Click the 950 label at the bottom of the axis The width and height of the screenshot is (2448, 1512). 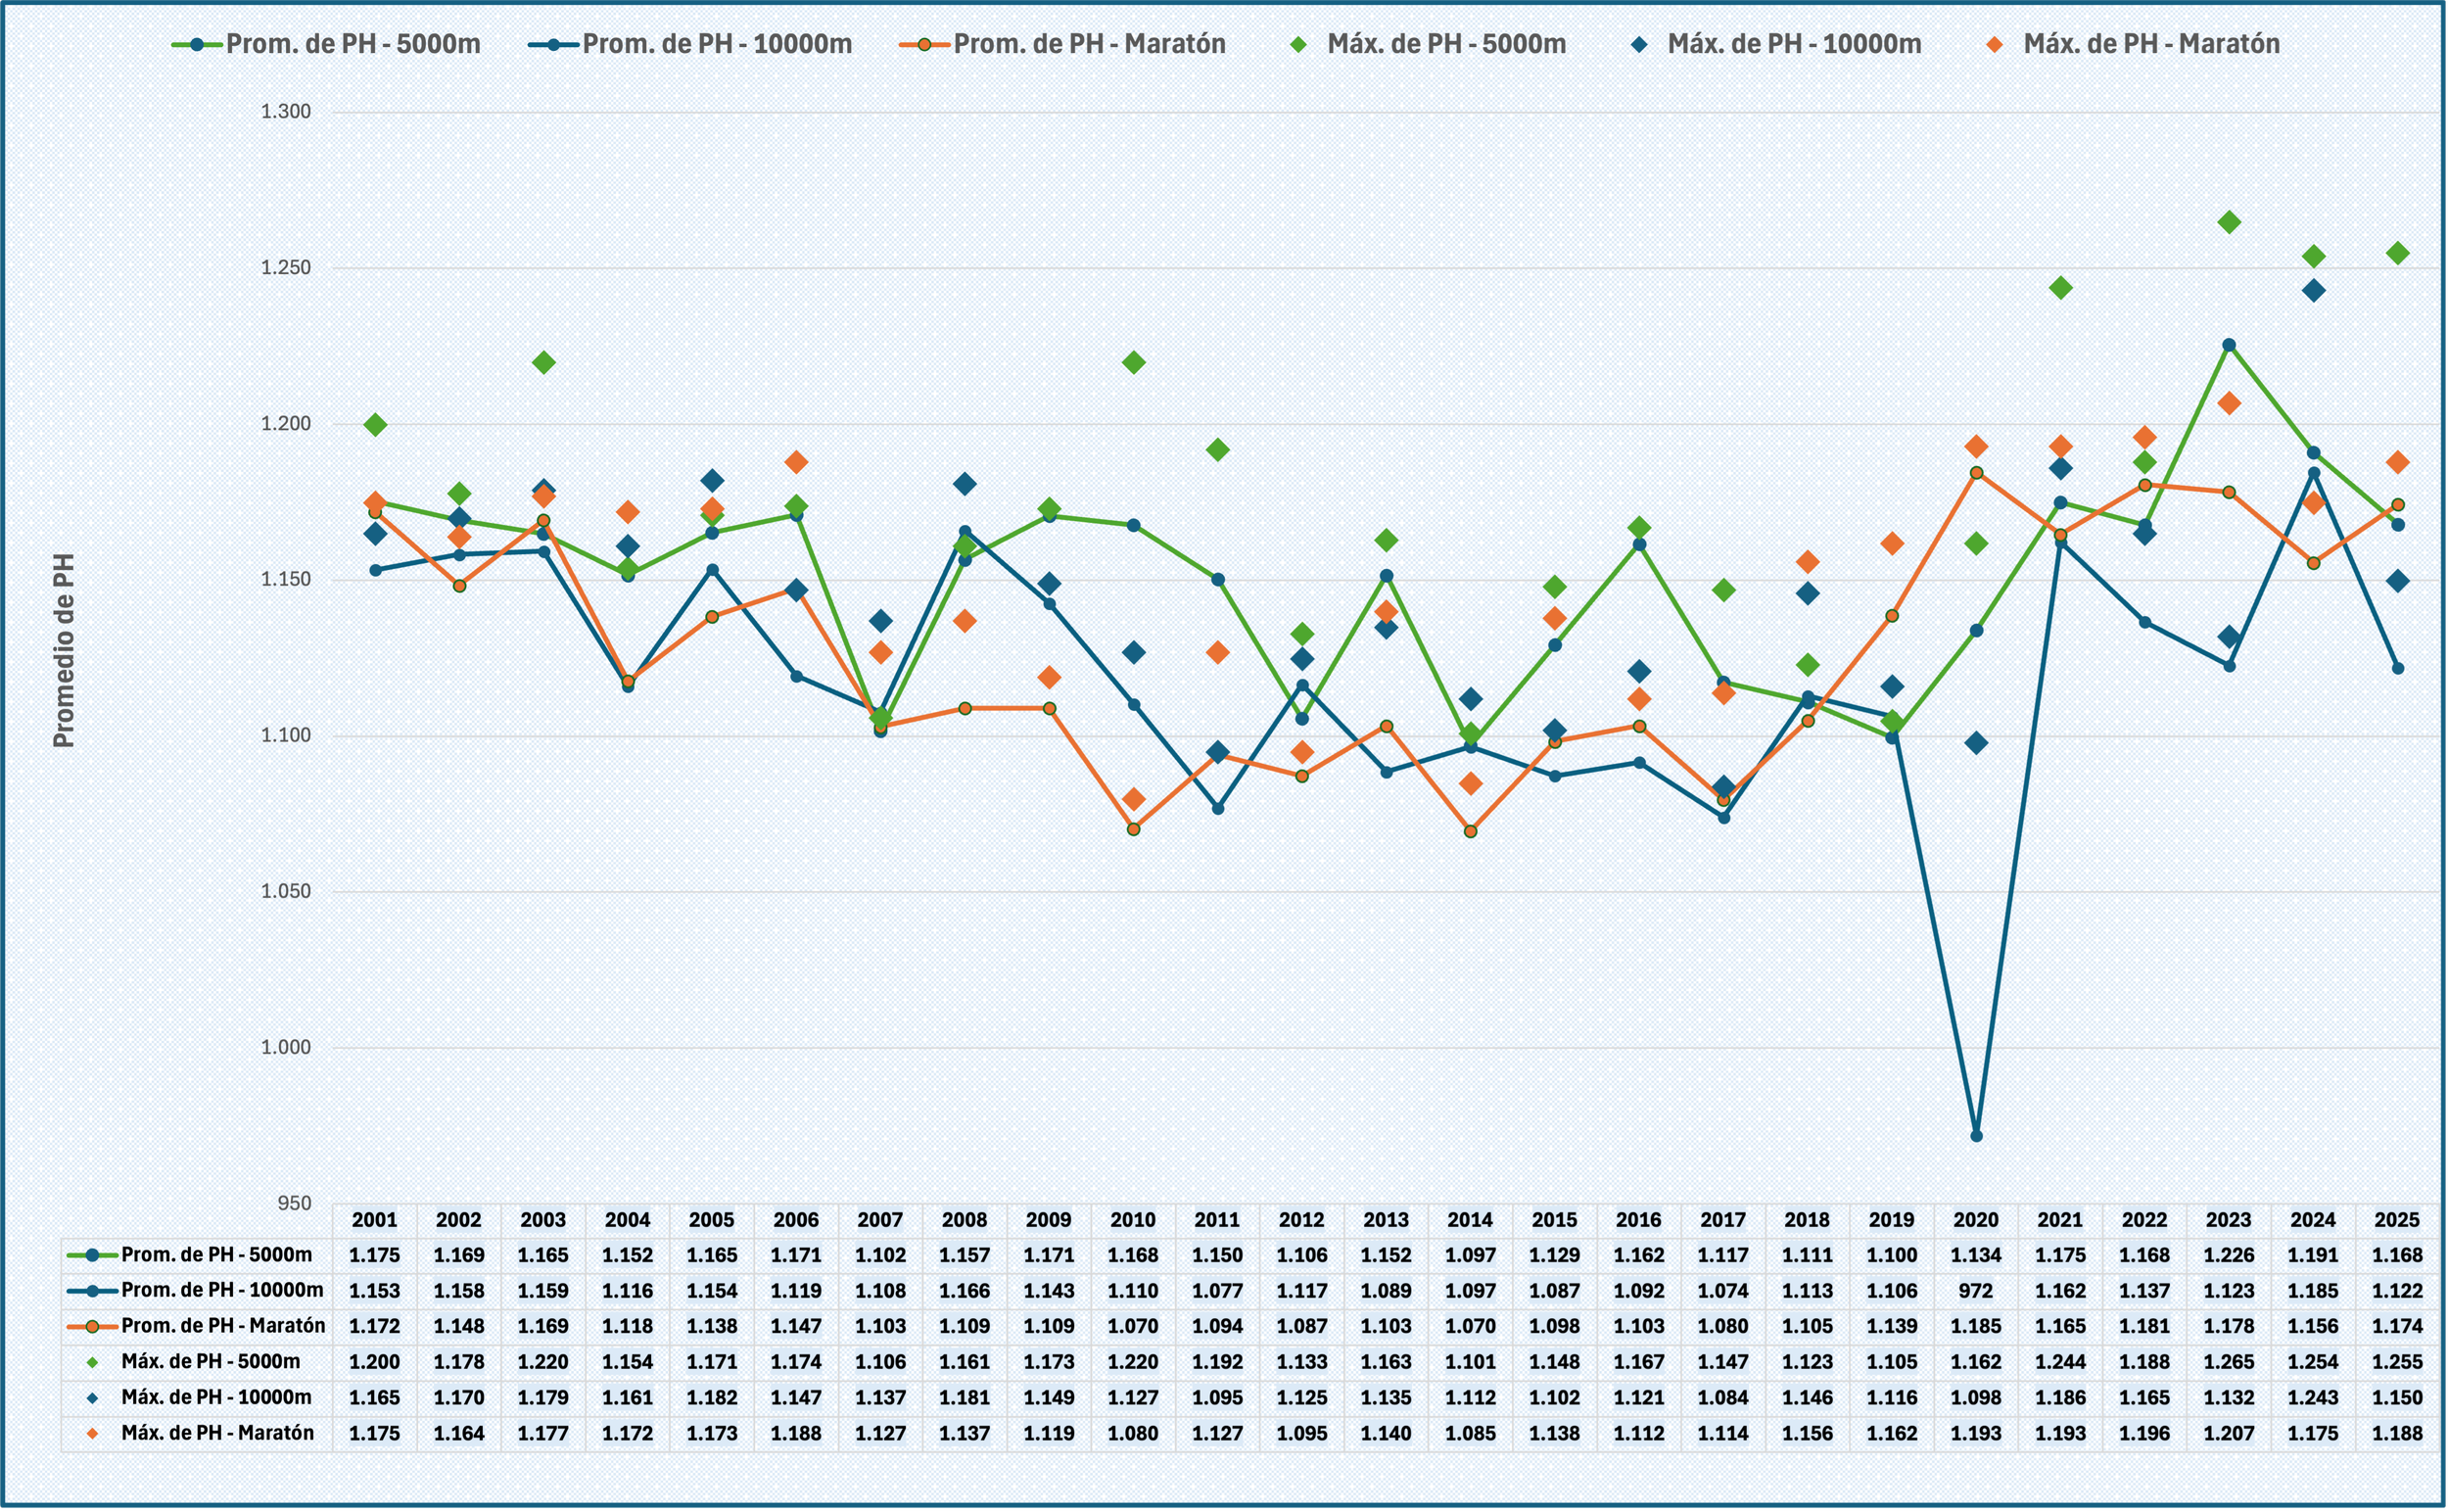coord(294,1203)
